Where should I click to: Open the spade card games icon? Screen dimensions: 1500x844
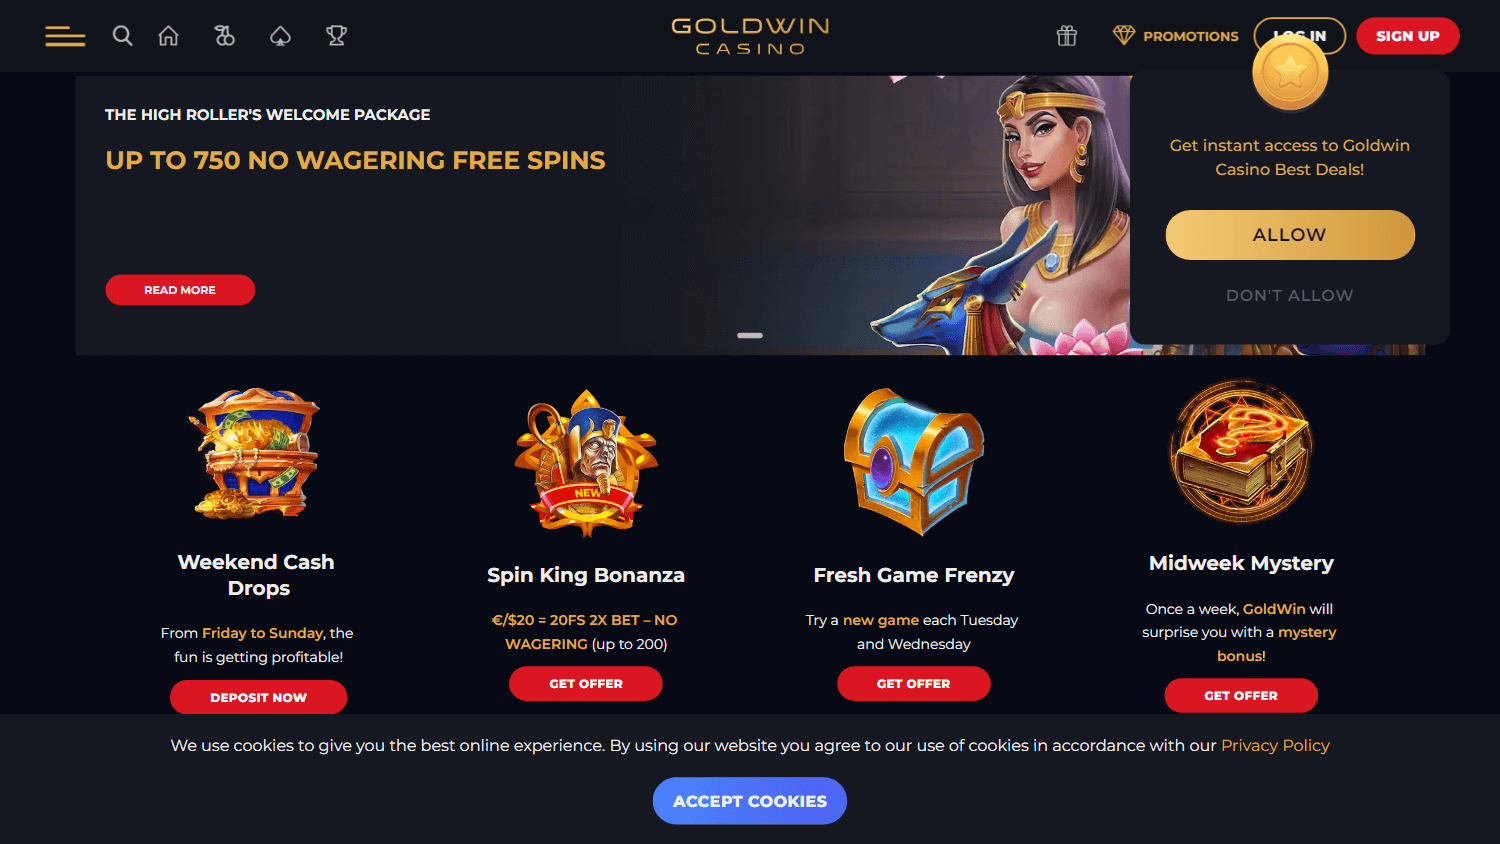tap(280, 36)
